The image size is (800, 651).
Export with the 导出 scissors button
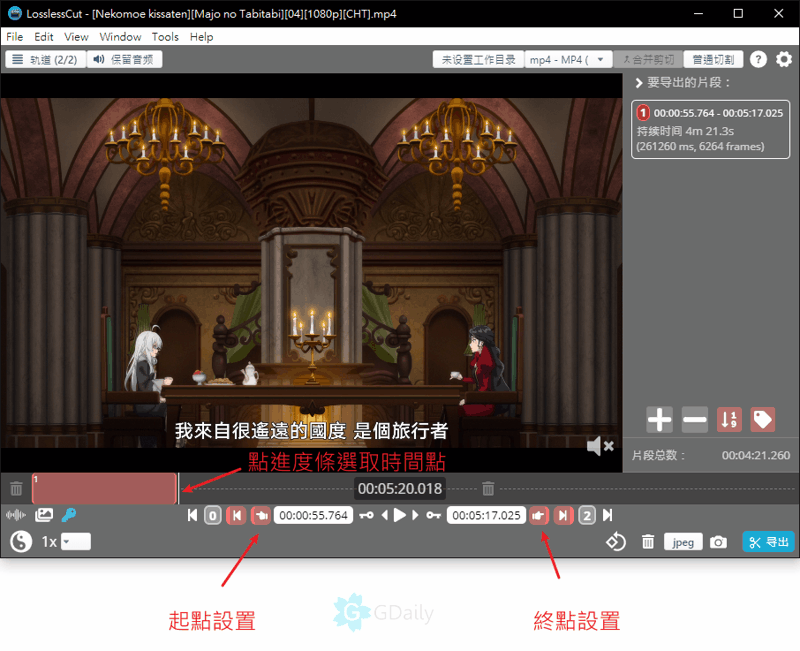click(x=768, y=542)
